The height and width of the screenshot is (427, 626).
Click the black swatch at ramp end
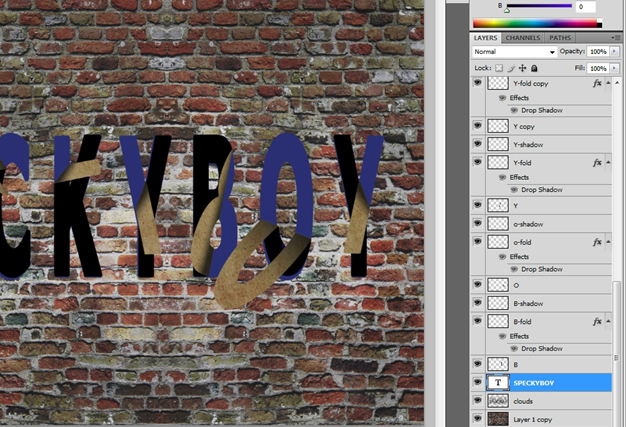[x=599, y=26]
